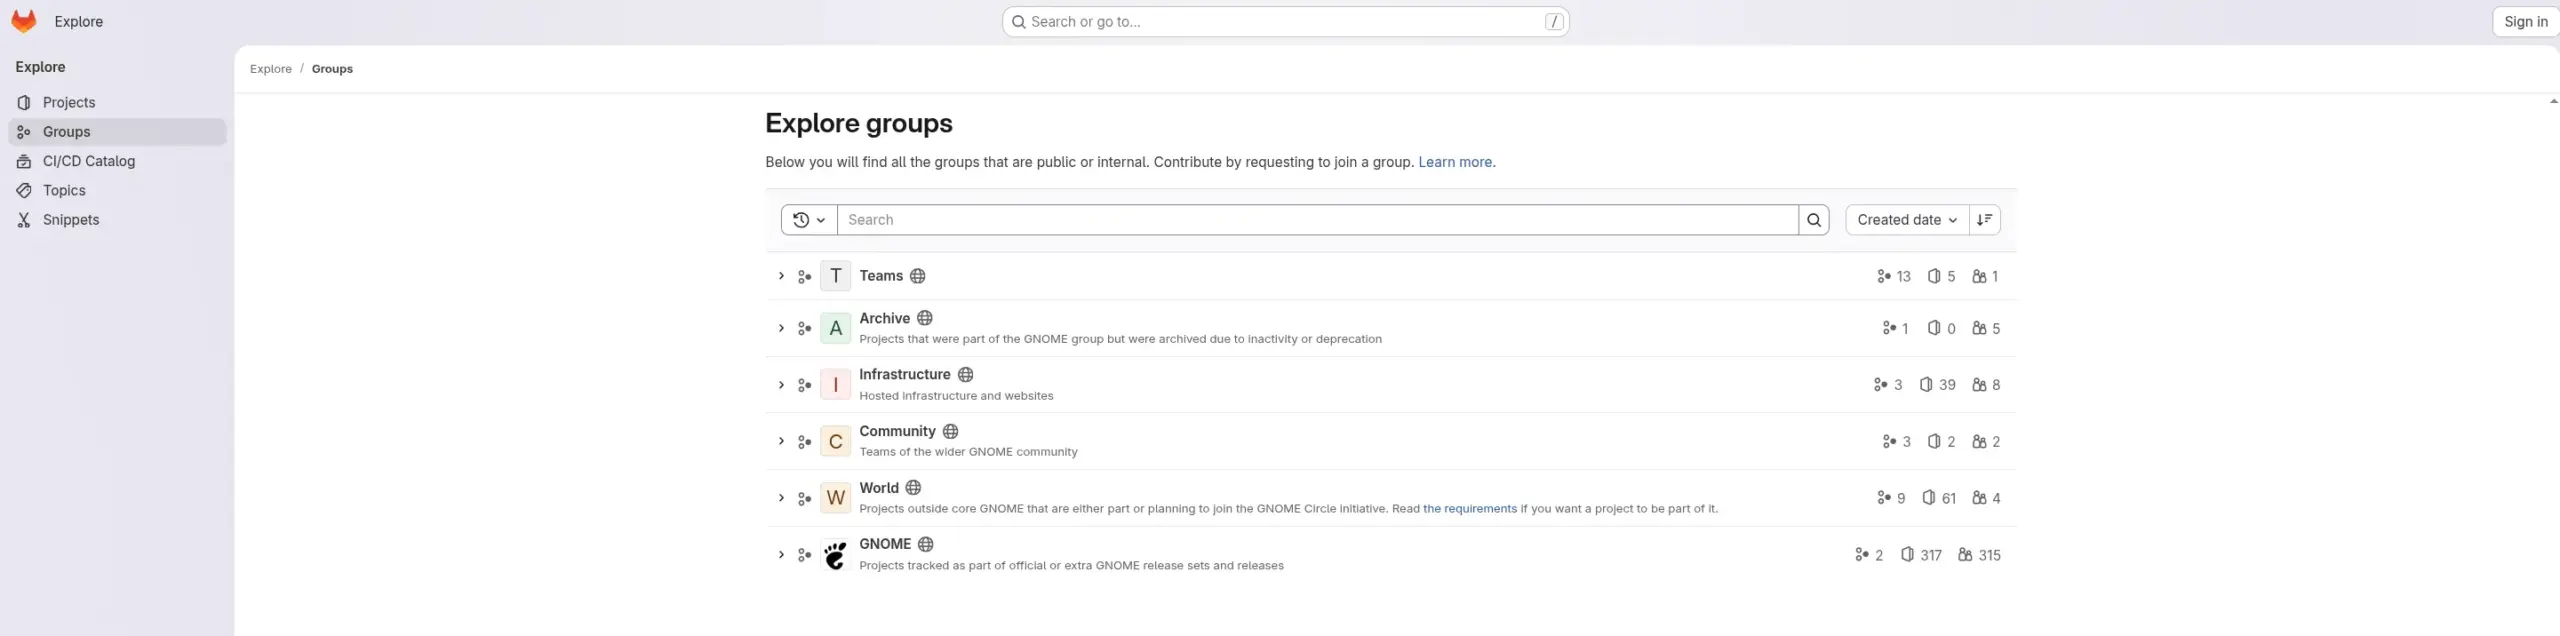Viewport: 2560px width, 636px height.
Task: Open CI/CD Catalog in the sidebar
Action: point(88,161)
